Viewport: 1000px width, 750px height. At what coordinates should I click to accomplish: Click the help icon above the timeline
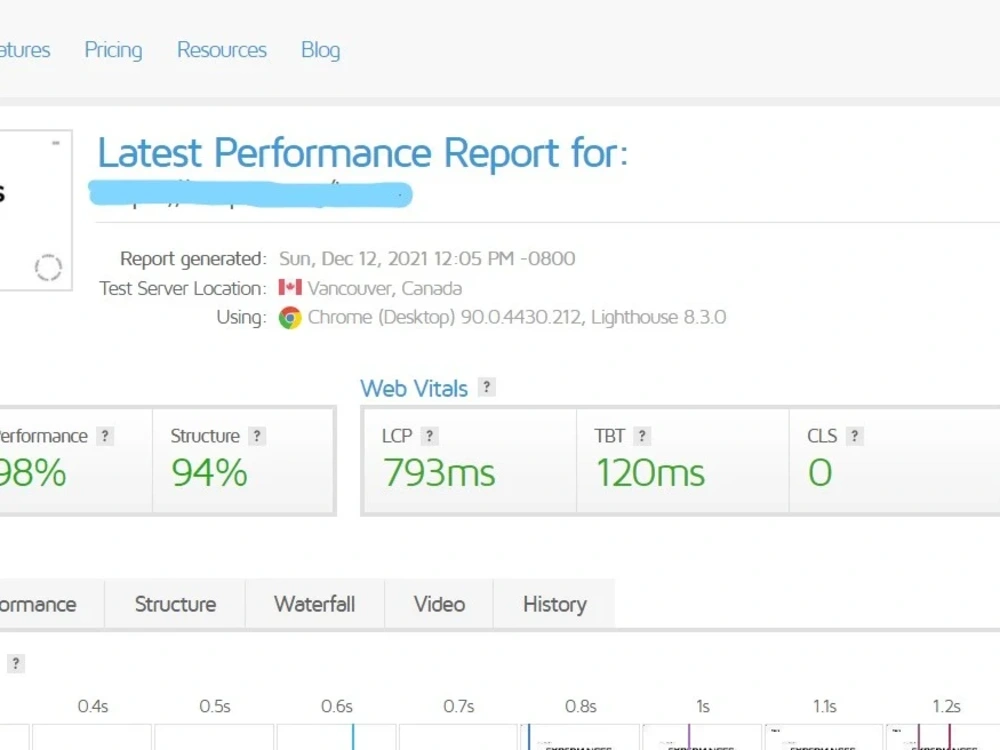point(16,663)
